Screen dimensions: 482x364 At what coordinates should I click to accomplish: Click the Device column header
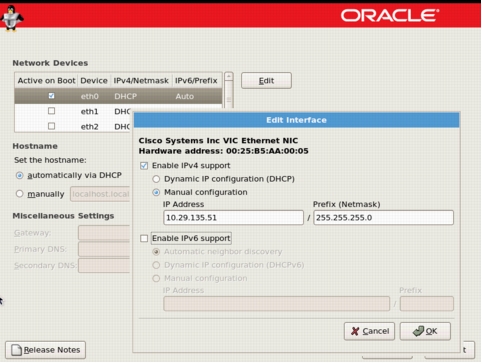tap(94, 81)
